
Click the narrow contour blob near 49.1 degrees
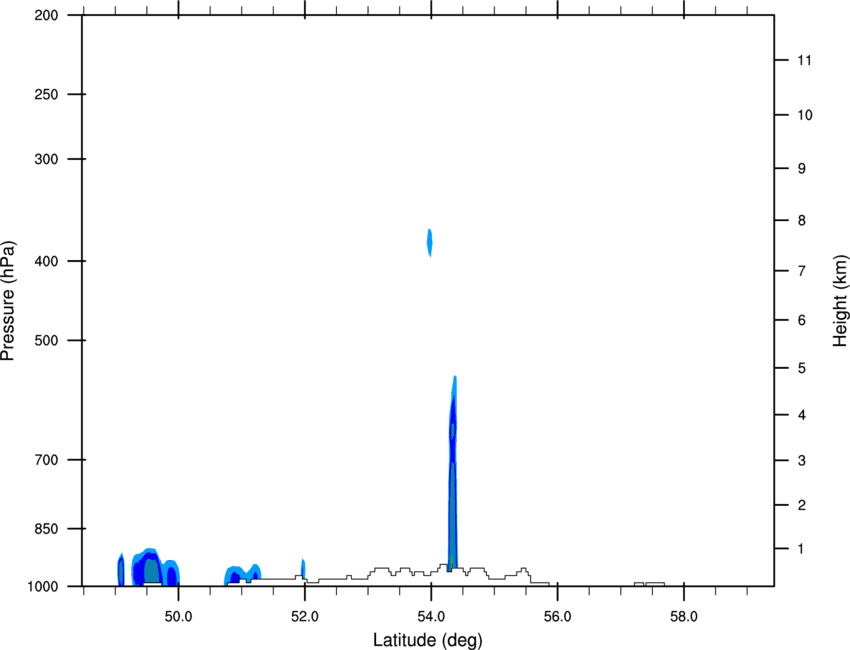point(121,570)
